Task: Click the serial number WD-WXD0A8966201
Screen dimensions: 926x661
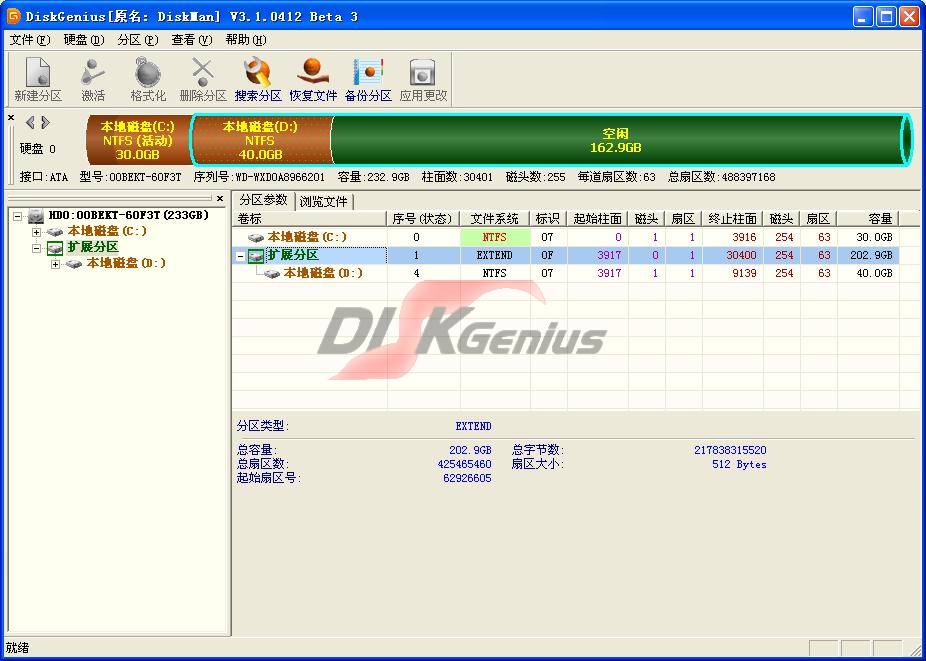Action: tap(280, 177)
